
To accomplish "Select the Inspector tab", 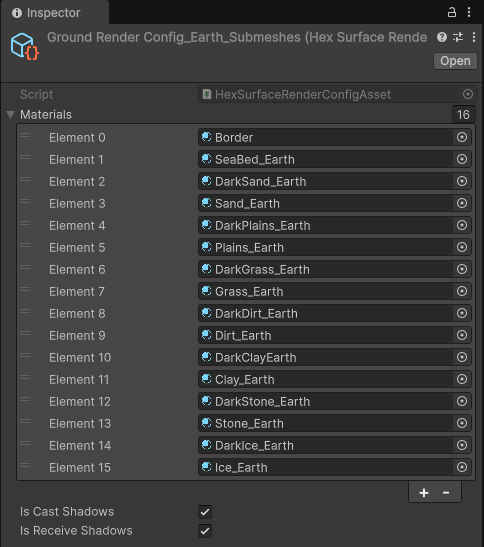I will click(55, 13).
